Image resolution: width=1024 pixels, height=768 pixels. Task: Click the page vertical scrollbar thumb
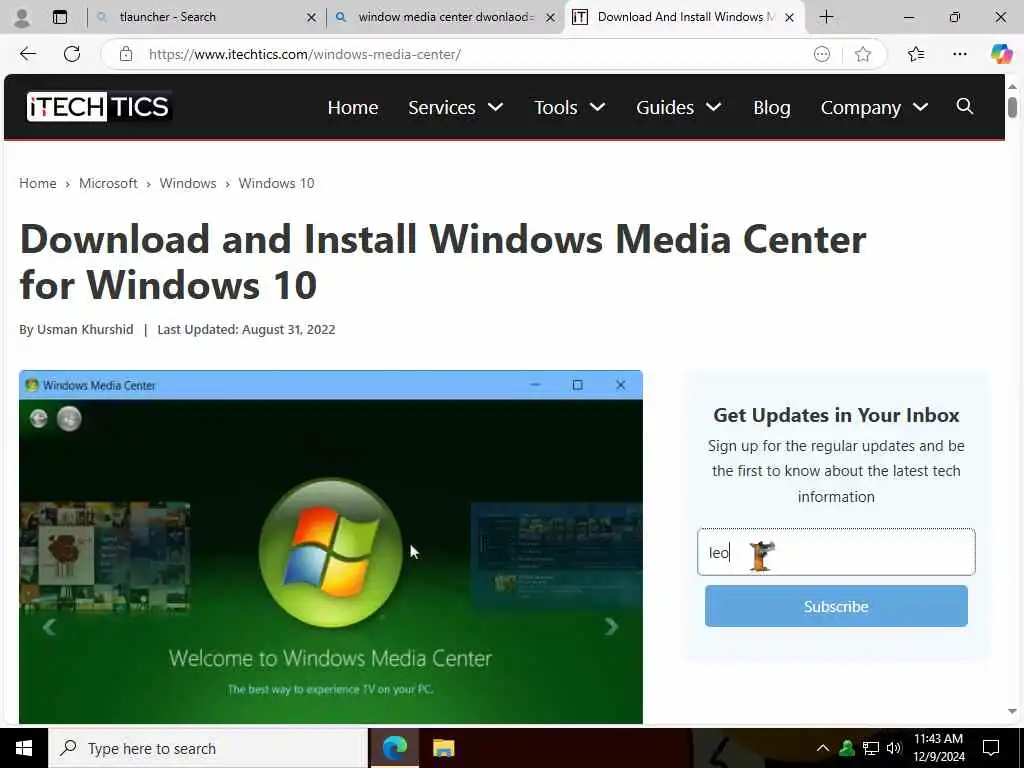coord(1012,106)
